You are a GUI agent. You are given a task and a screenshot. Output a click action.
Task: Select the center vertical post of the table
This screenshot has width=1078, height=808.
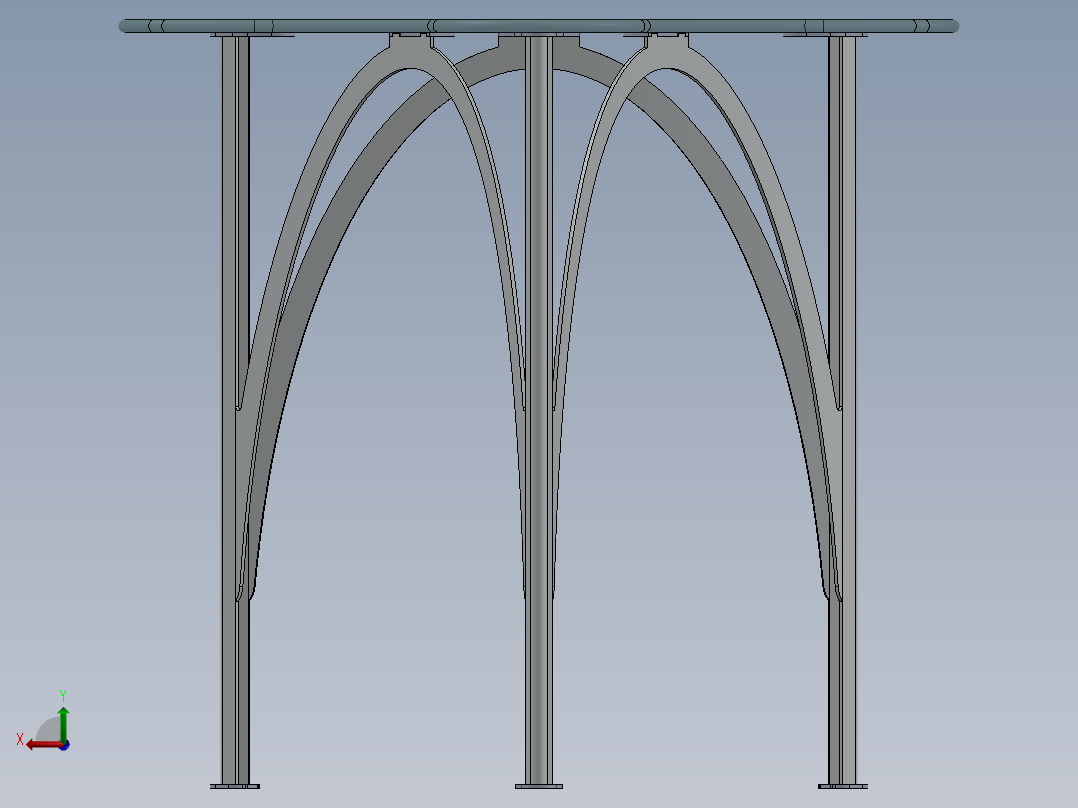538,409
